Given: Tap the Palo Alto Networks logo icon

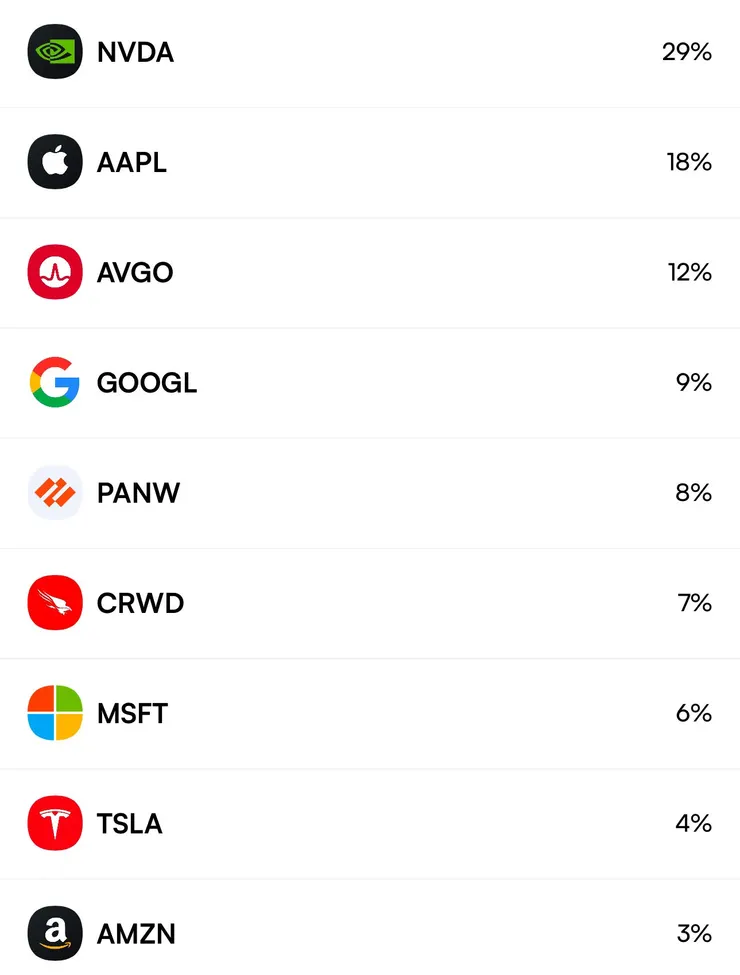Looking at the screenshot, I should [x=54, y=493].
